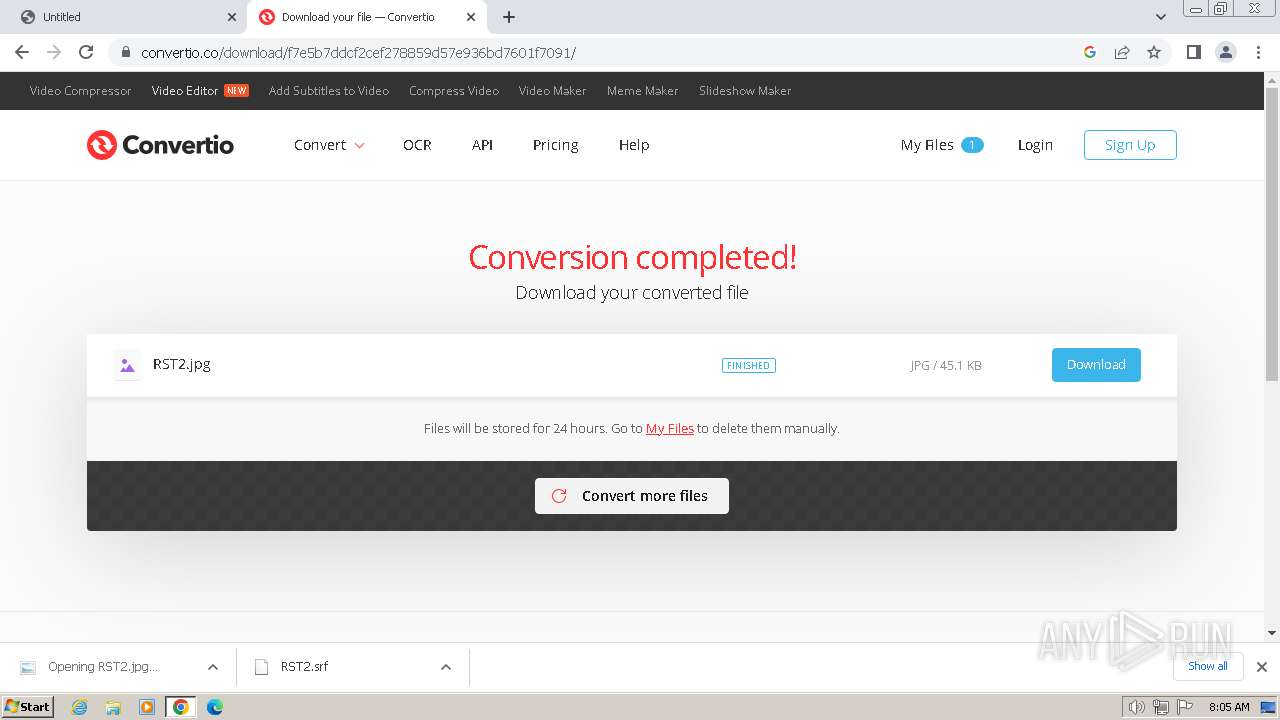The width and height of the screenshot is (1280, 720).
Task: Close the Convertio download tab
Action: pos(471,17)
